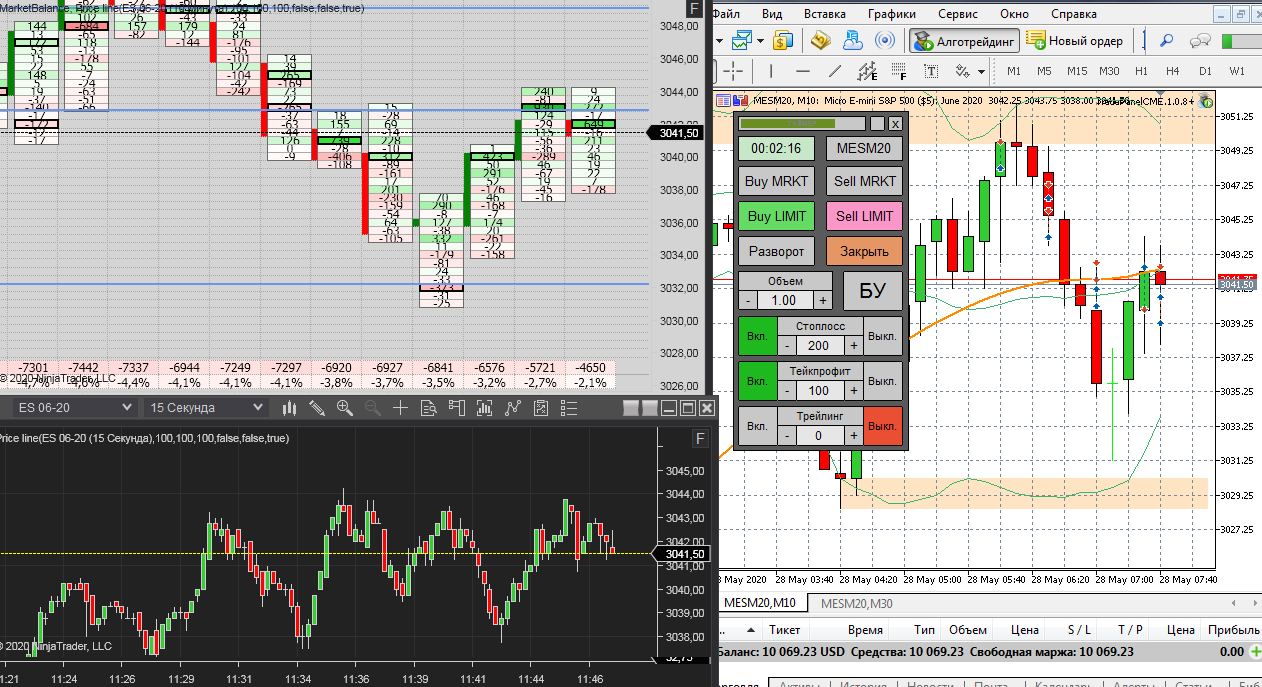1262x687 pixels.
Task: Open the Вставка menu
Action: coord(825,14)
